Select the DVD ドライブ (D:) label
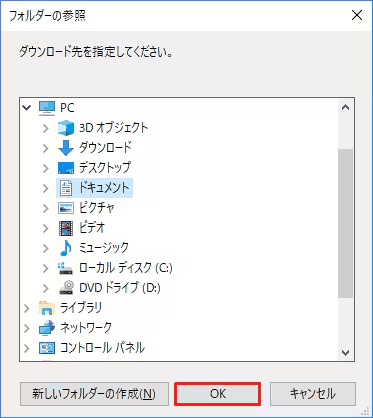 point(120,288)
